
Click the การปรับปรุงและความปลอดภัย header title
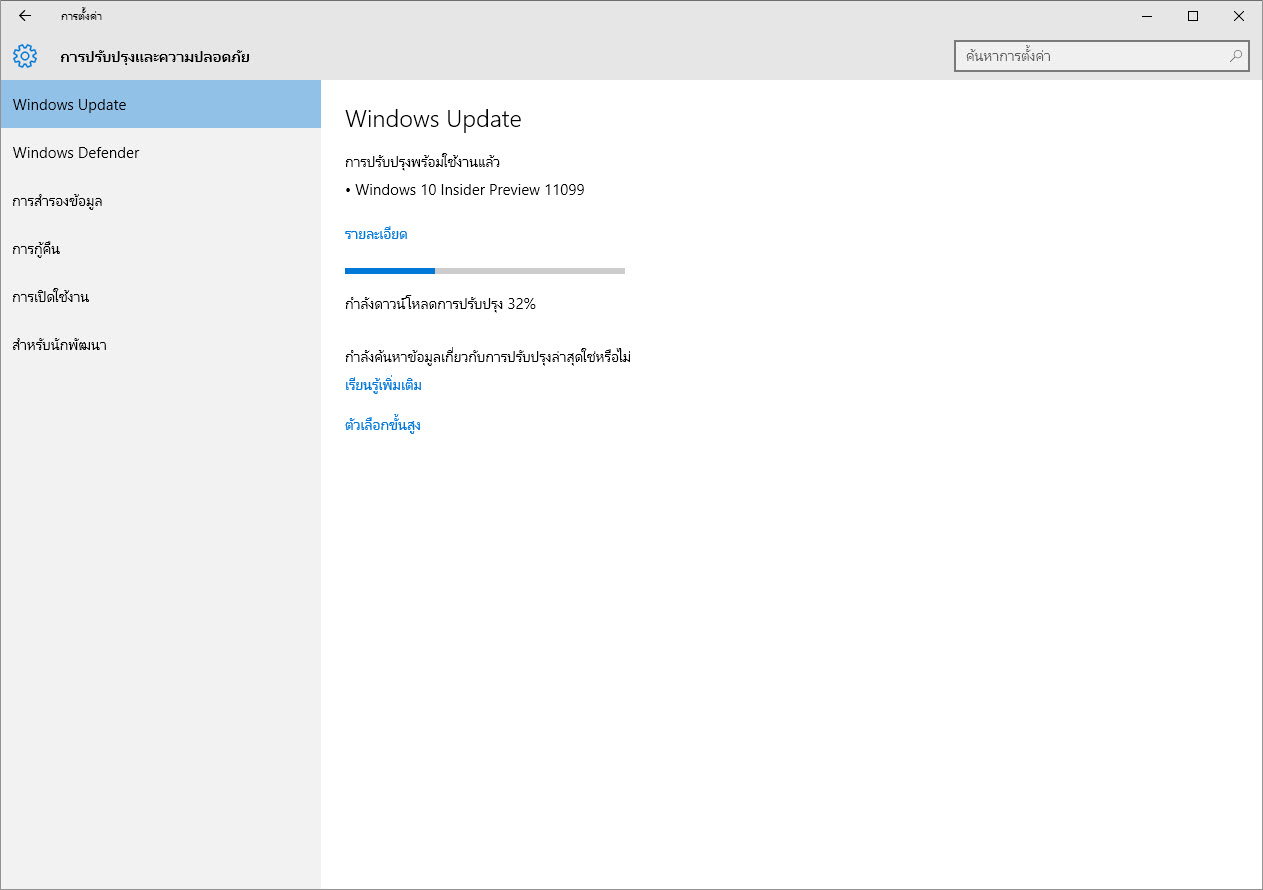click(x=155, y=57)
